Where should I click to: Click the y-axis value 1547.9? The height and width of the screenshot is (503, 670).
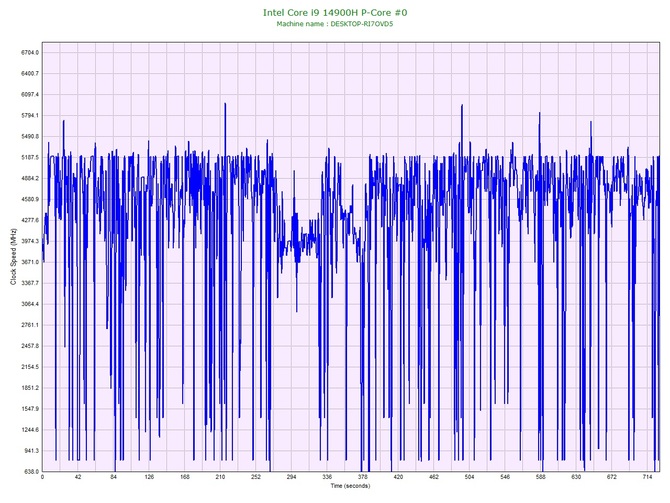tap(30, 409)
